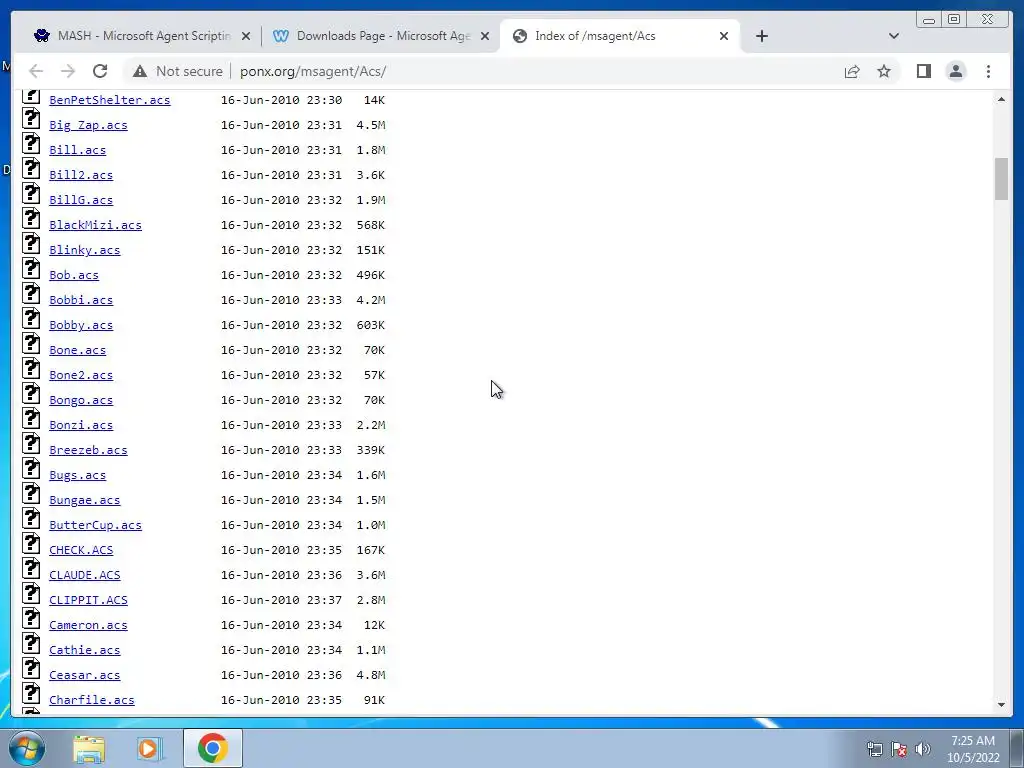Open a new tab with plus
The width and height of the screenshot is (1024, 768).
tap(761, 36)
